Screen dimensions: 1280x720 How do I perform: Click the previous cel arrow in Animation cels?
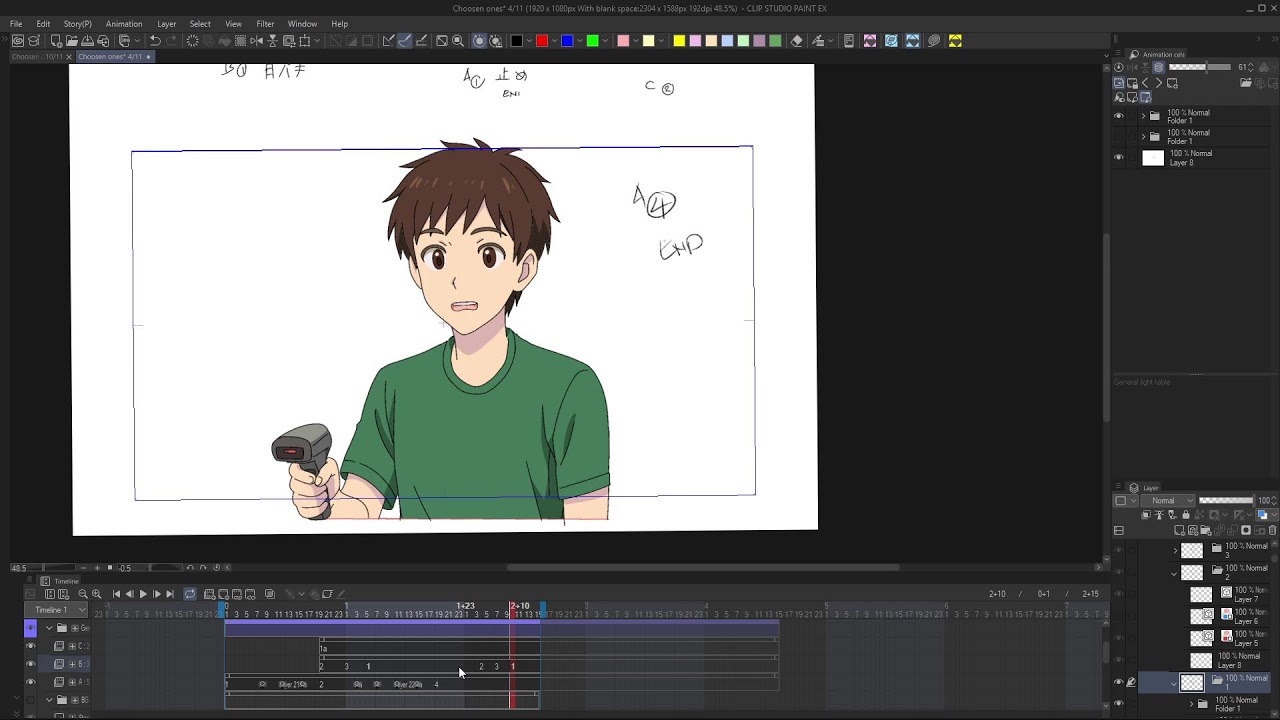pos(1145,83)
